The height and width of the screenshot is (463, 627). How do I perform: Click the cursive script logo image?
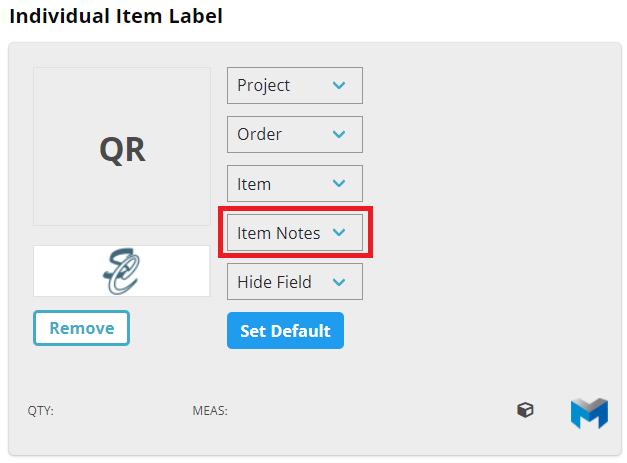coord(121,271)
